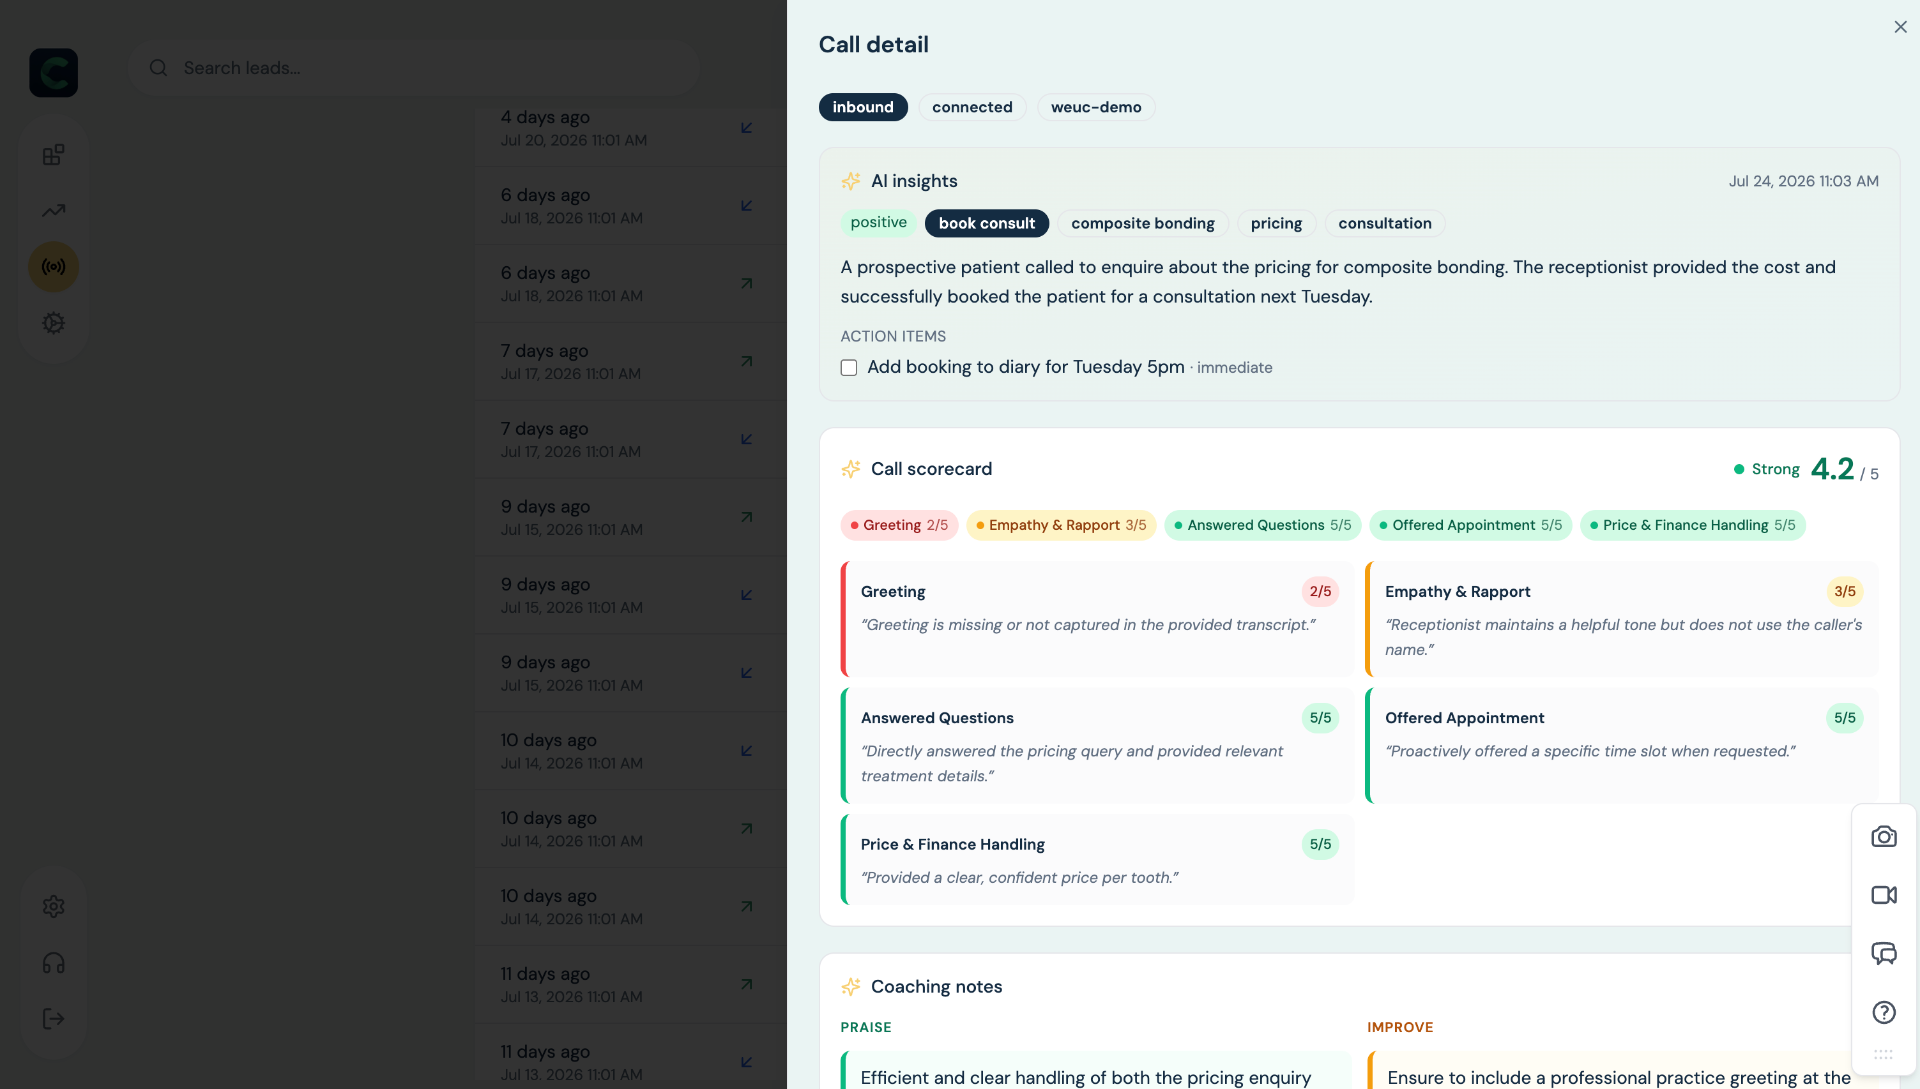Viewport: 1920px width, 1089px height.
Task: Click the IMPROVE heading
Action: tap(1400, 1027)
